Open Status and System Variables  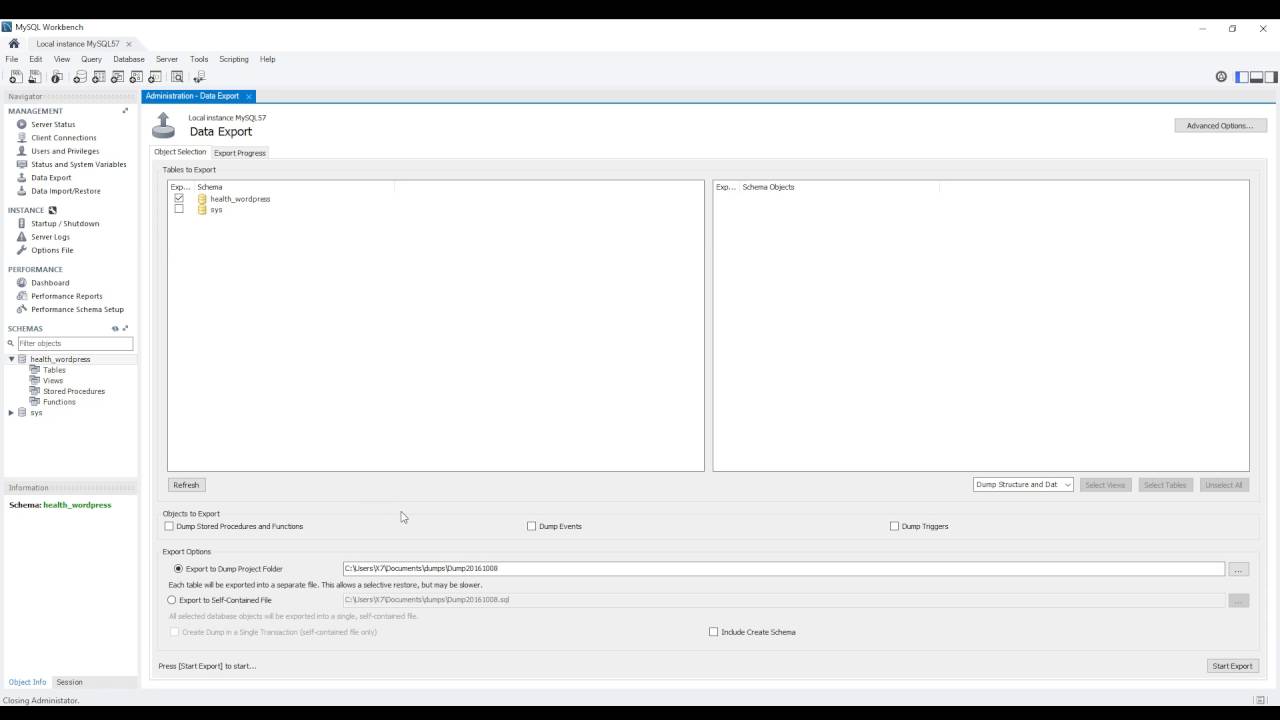coord(78,164)
